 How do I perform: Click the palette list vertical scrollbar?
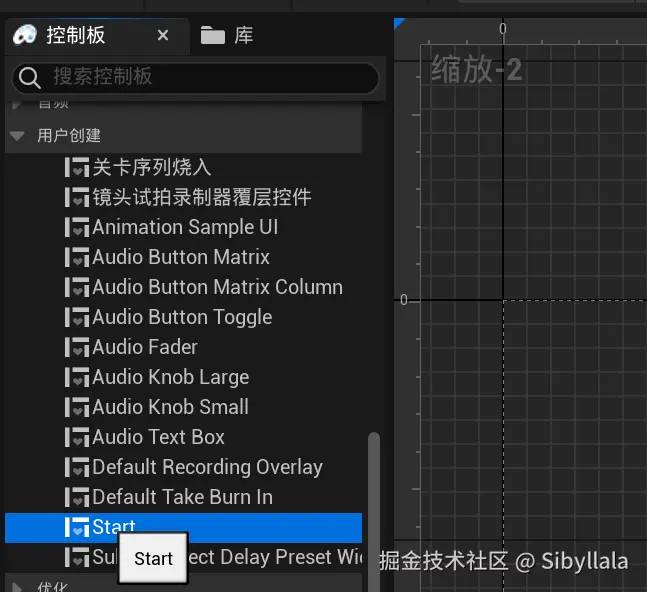[x=374, y=512]
